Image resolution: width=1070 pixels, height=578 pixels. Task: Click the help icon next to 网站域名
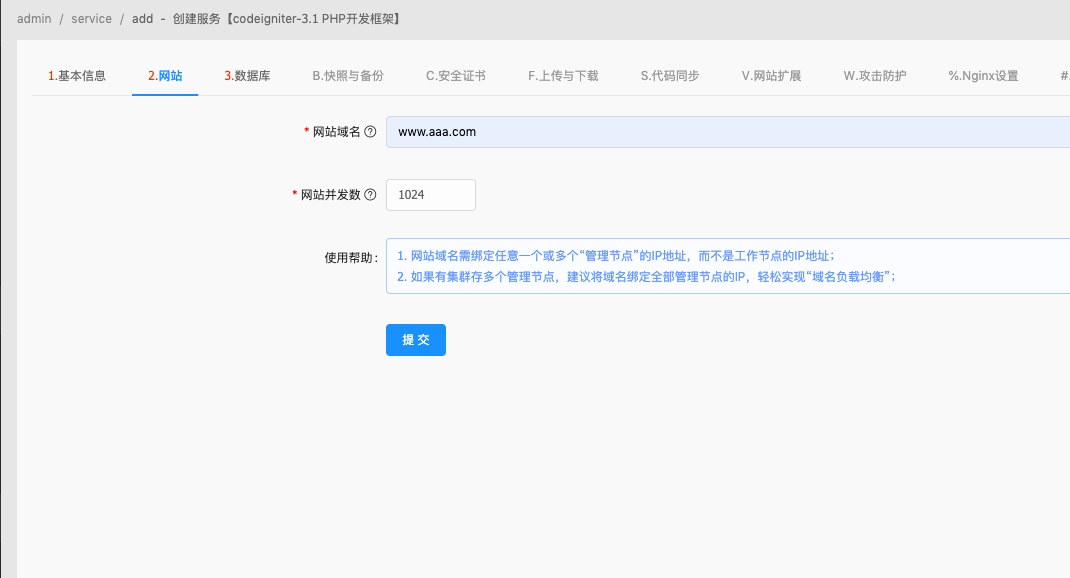click(x=370, y=132)
